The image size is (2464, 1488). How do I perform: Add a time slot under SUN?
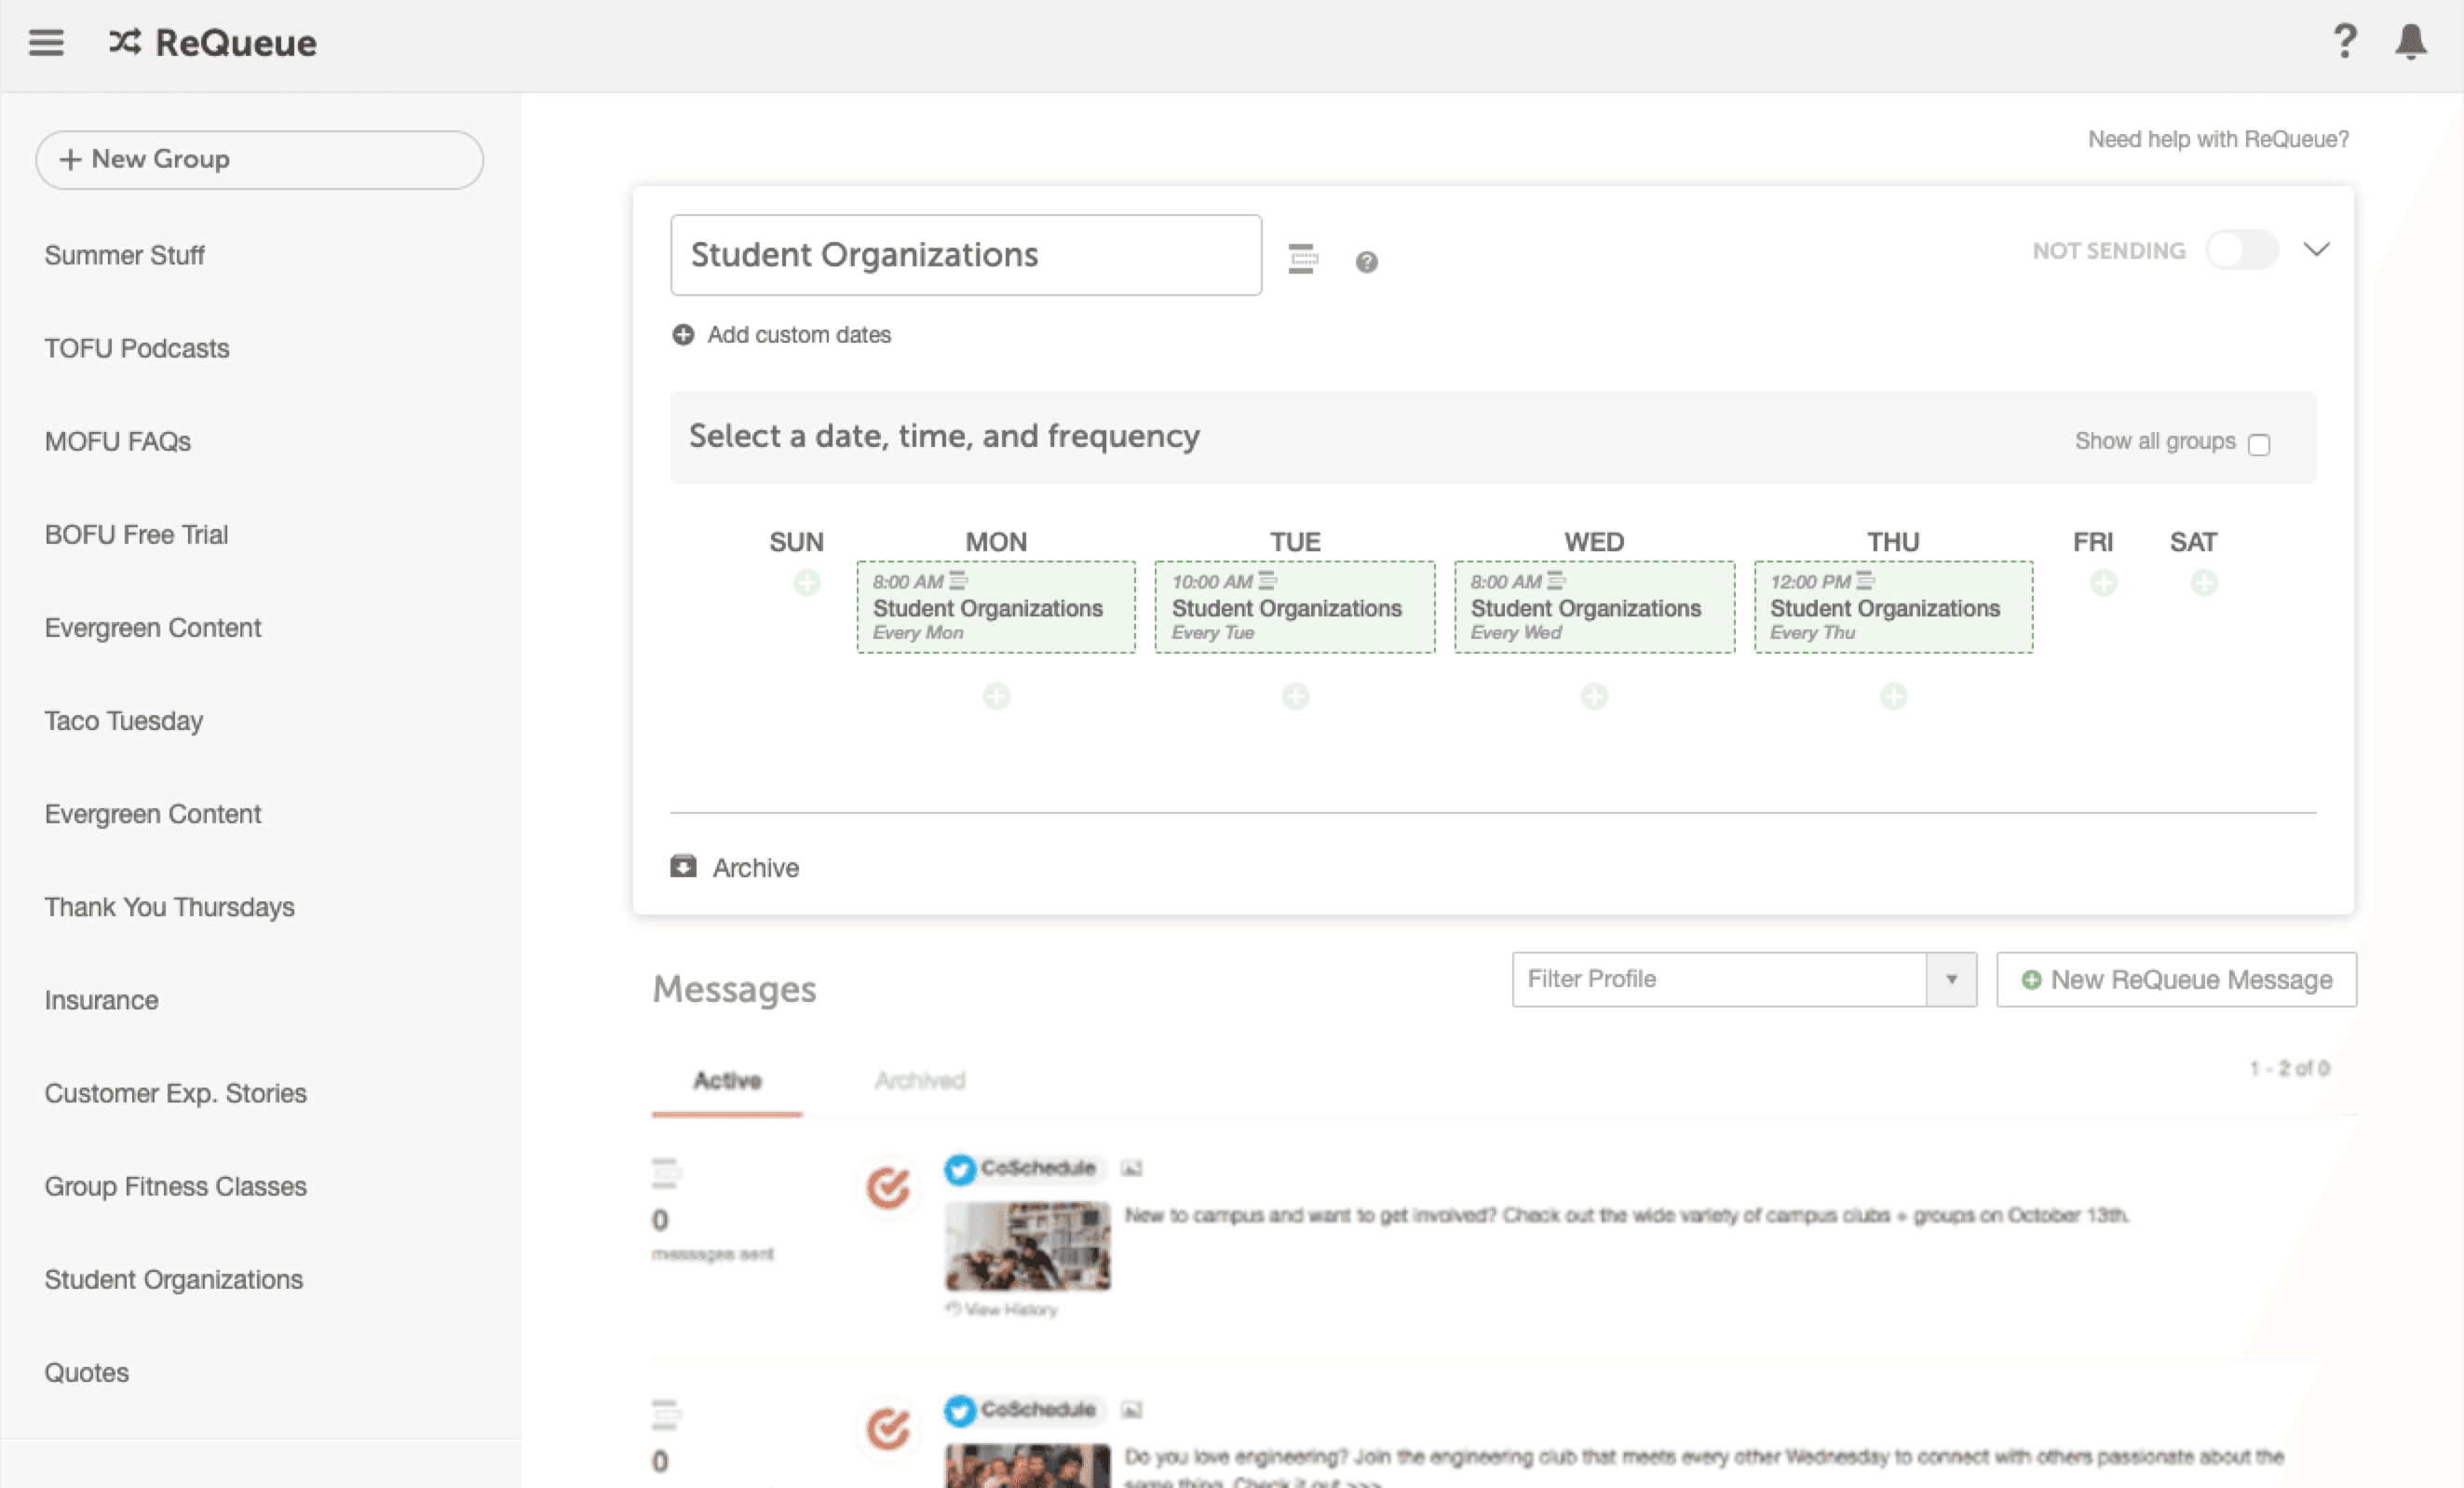[807, 583]
